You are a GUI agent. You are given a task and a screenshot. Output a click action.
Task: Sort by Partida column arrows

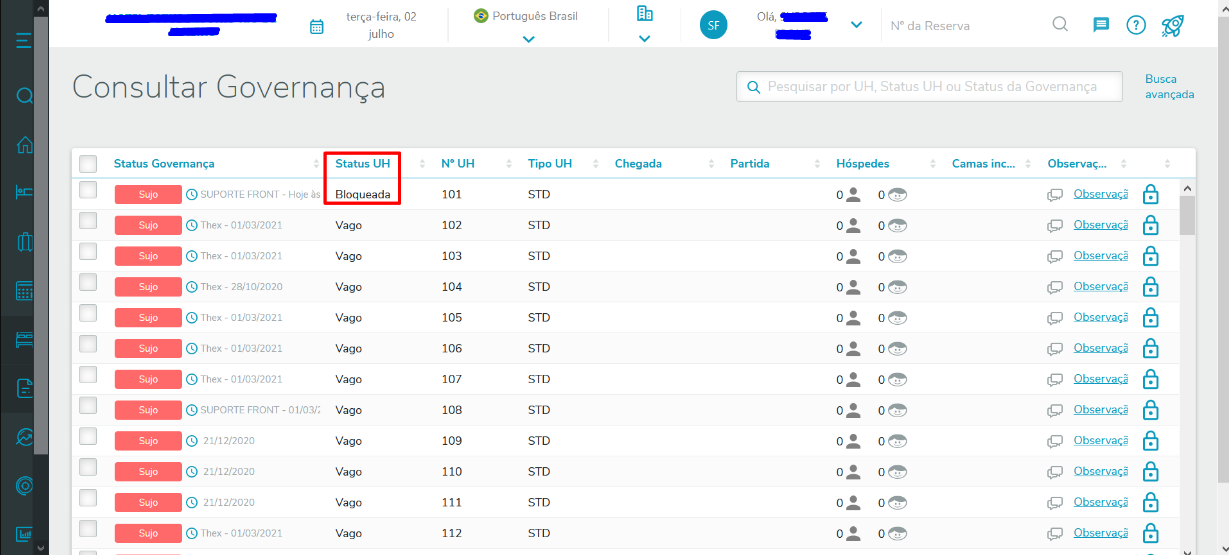[x=817, y=164]
